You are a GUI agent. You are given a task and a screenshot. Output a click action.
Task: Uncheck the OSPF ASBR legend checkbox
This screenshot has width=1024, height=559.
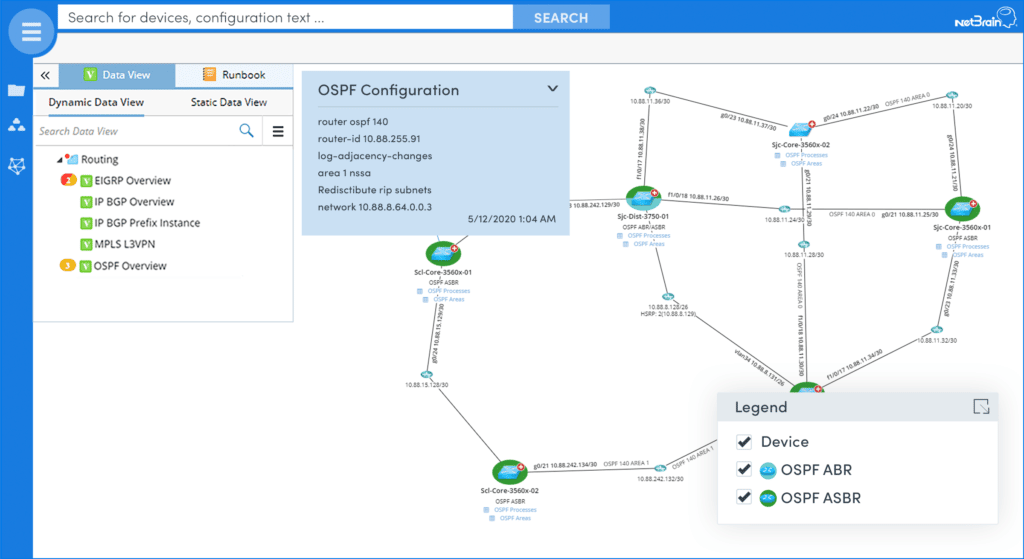point(744,498)
